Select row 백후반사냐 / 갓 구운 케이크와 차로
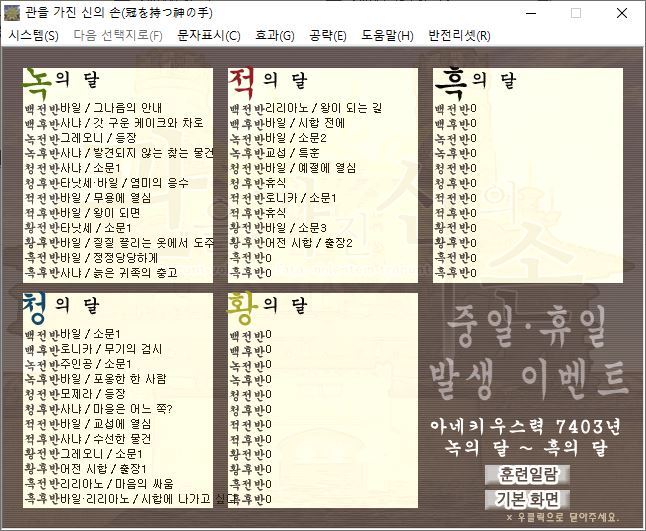Viewport: 646px width, 531px height. point(114,123)
